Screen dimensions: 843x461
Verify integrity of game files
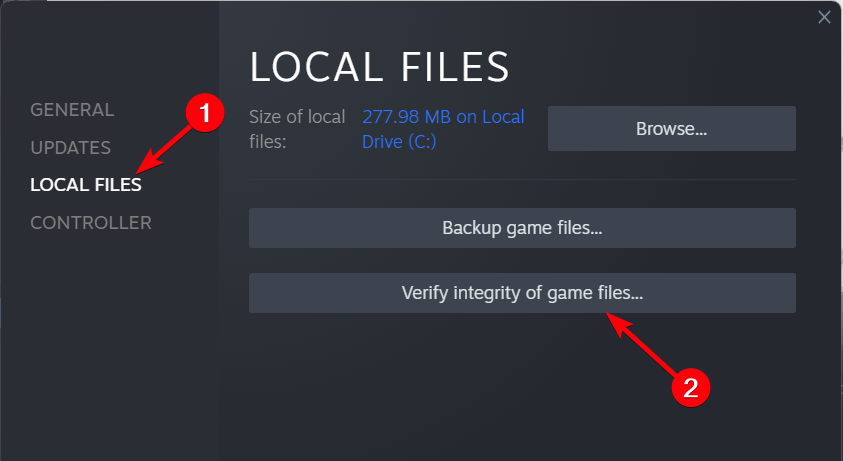pyautogui.click(x=521, y=293)
